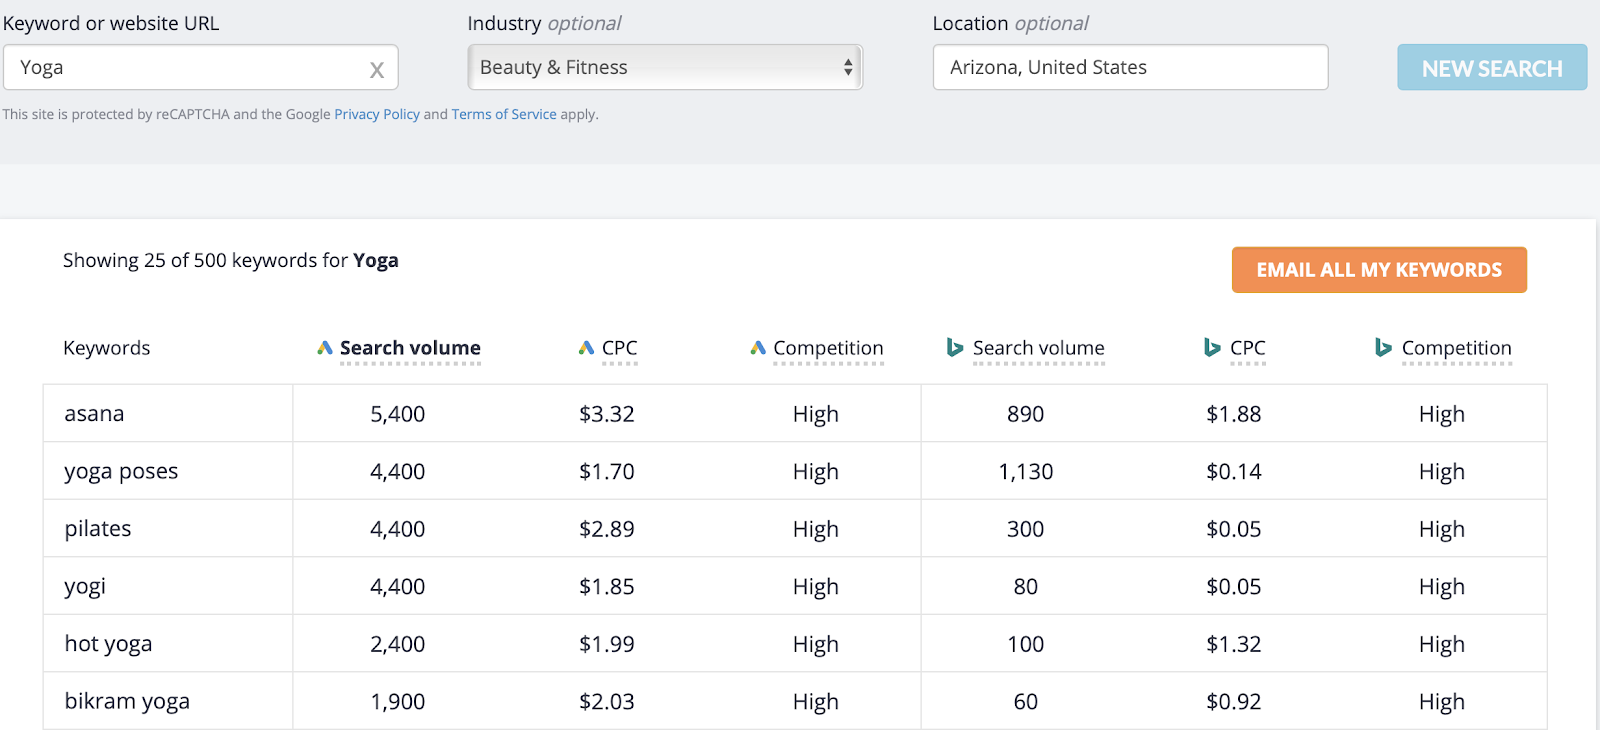The height and width of the screenshot is (730, 1600).
Task: Sort by Bing Search volume column header
Action: tap(1038, 348)
